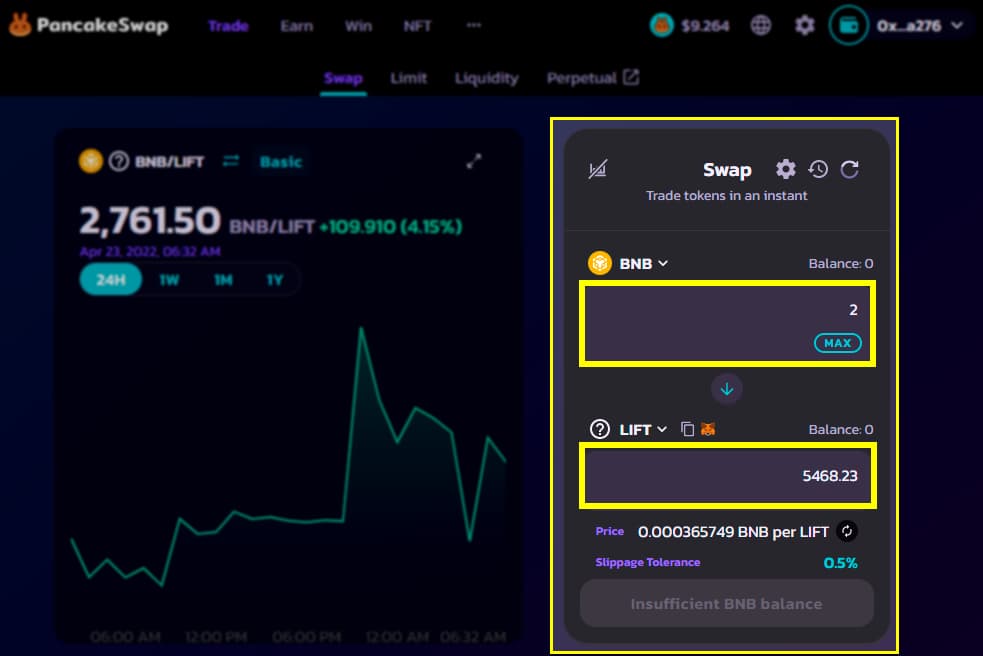The height and width of the screenshot is (656, 983).
Task: Invert the price with the swap-rate icon
Action: point(847,531)
